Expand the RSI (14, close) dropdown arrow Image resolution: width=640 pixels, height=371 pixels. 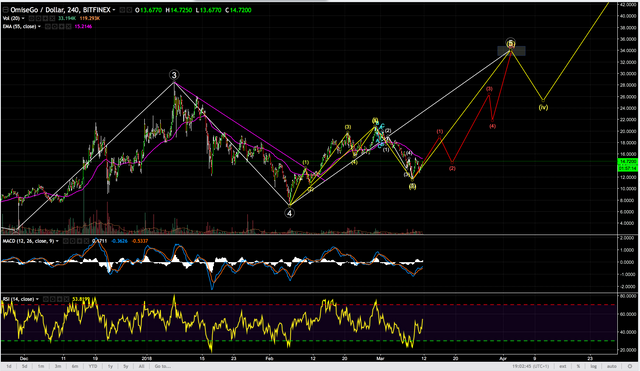coord(37,299)
